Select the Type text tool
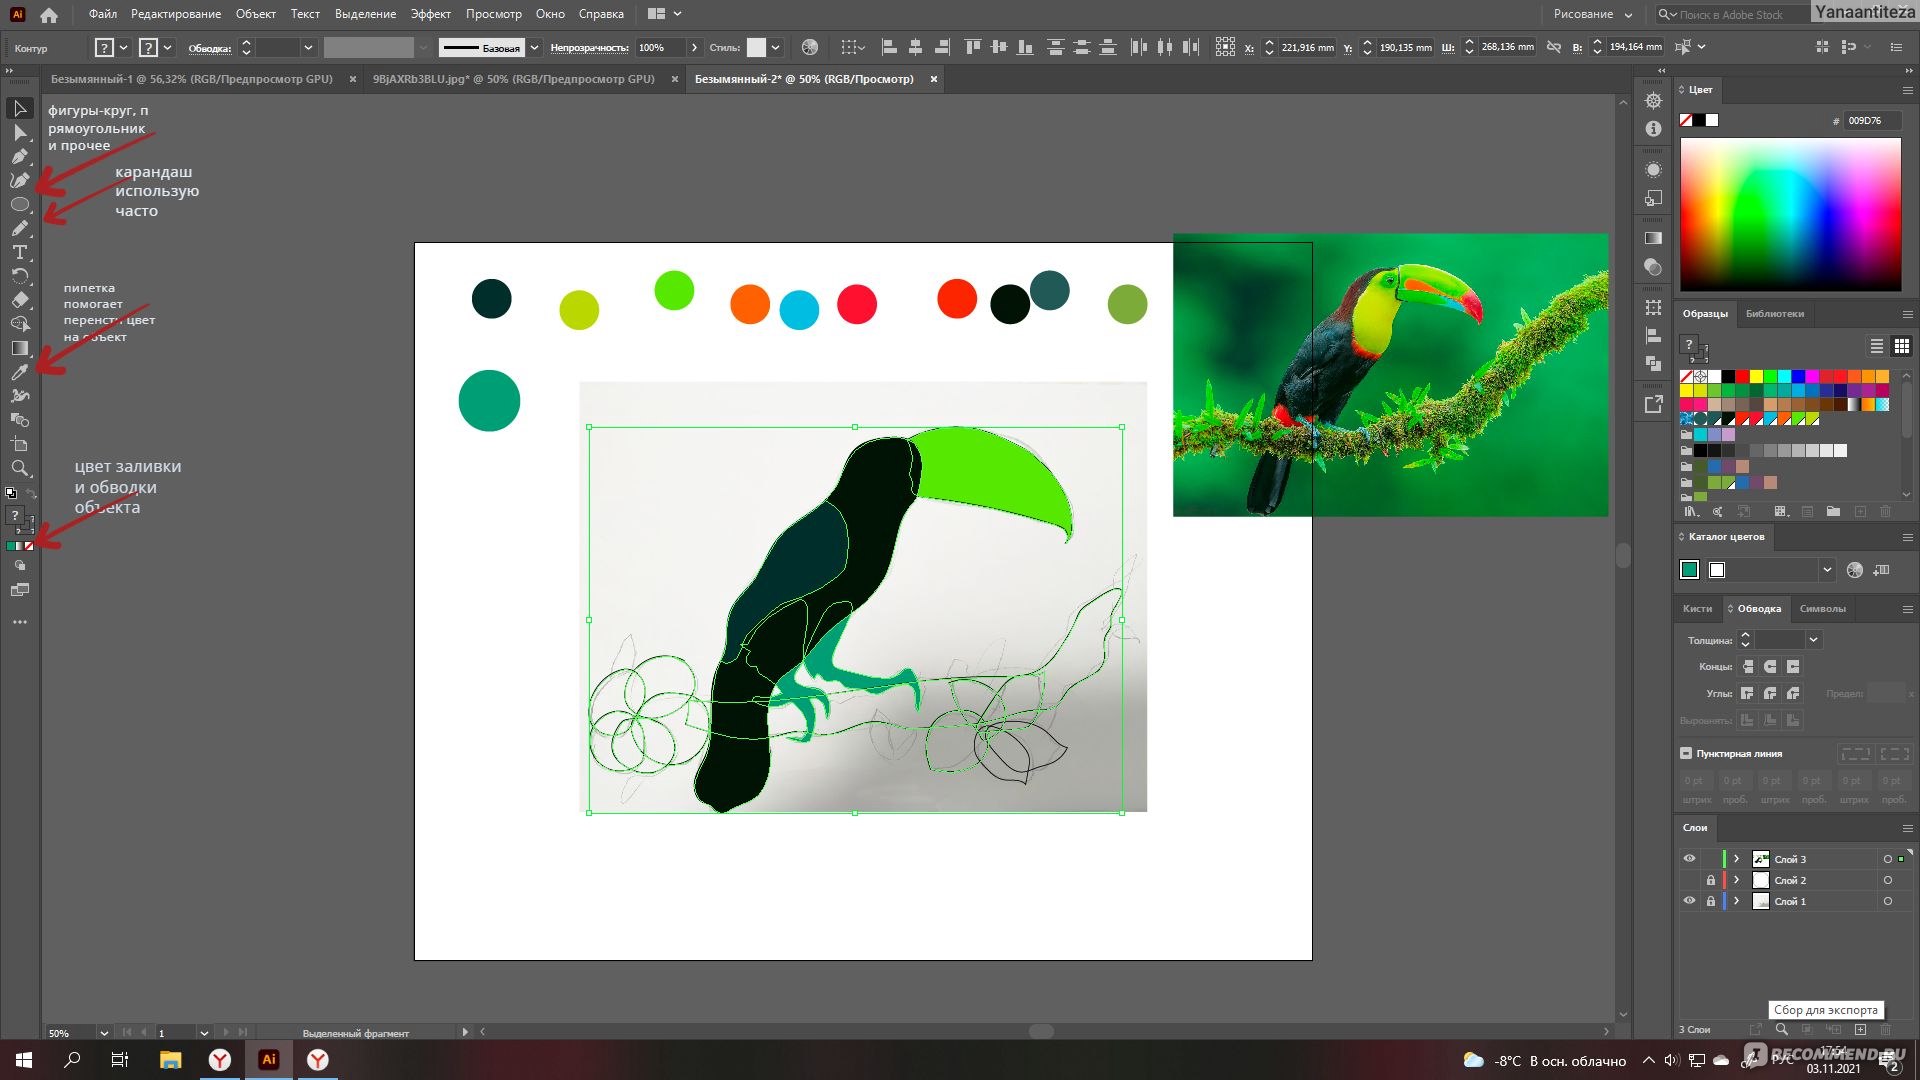This screenshot has width=1920, height=1080. coord(18,251)
